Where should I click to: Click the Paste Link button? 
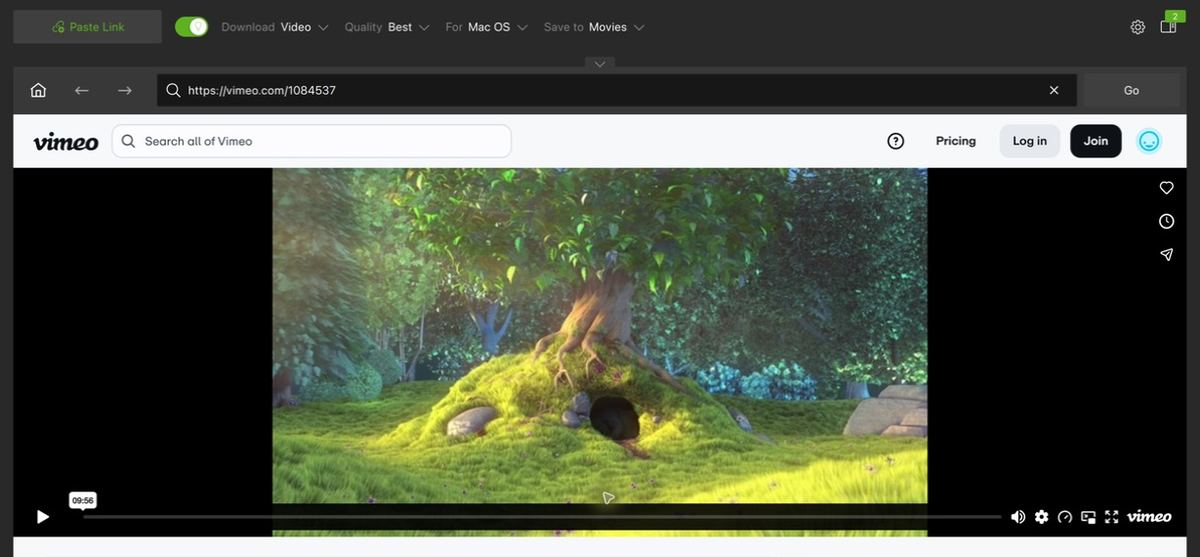click(x=87, y=27)
